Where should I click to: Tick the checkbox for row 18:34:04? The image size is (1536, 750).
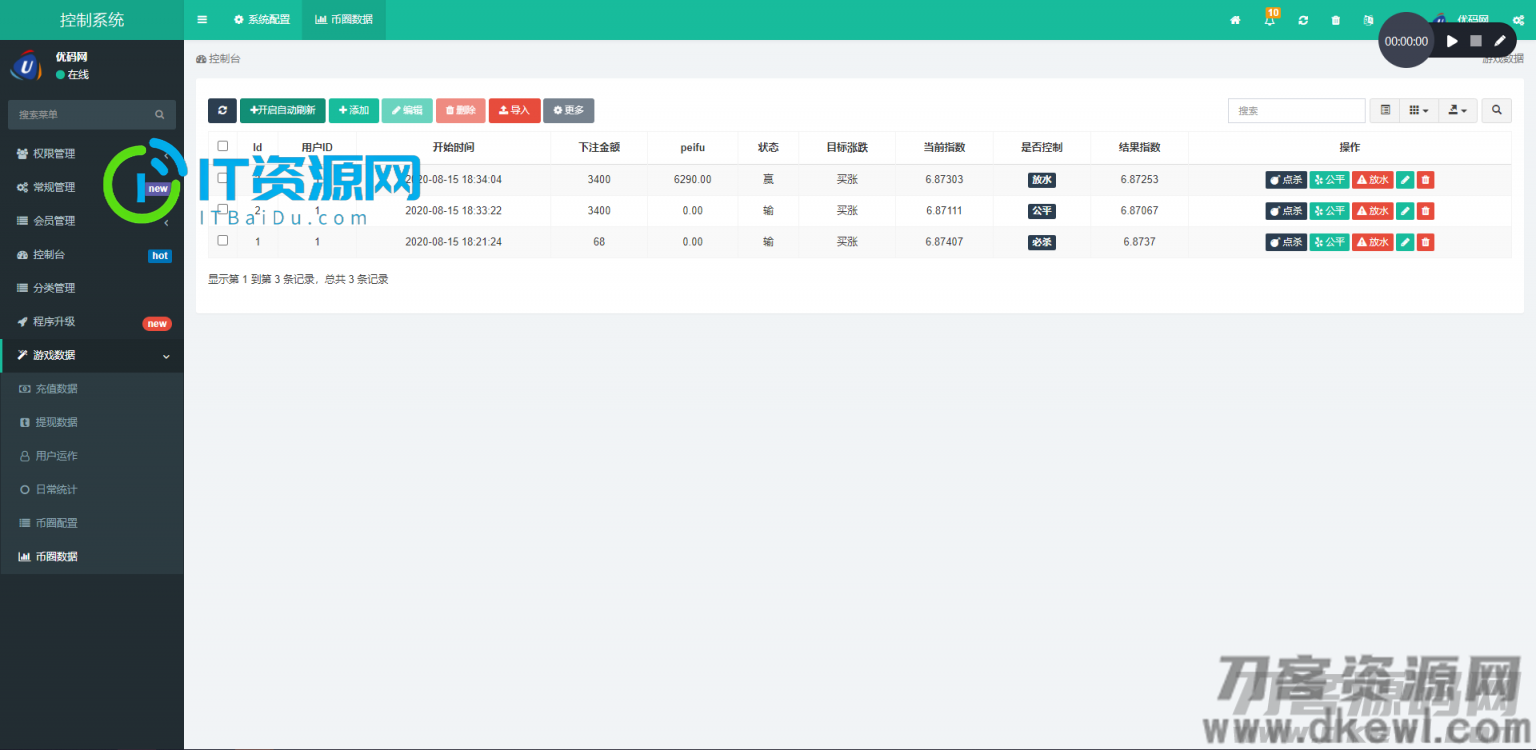pyautogui.click(x=223, y=178)
